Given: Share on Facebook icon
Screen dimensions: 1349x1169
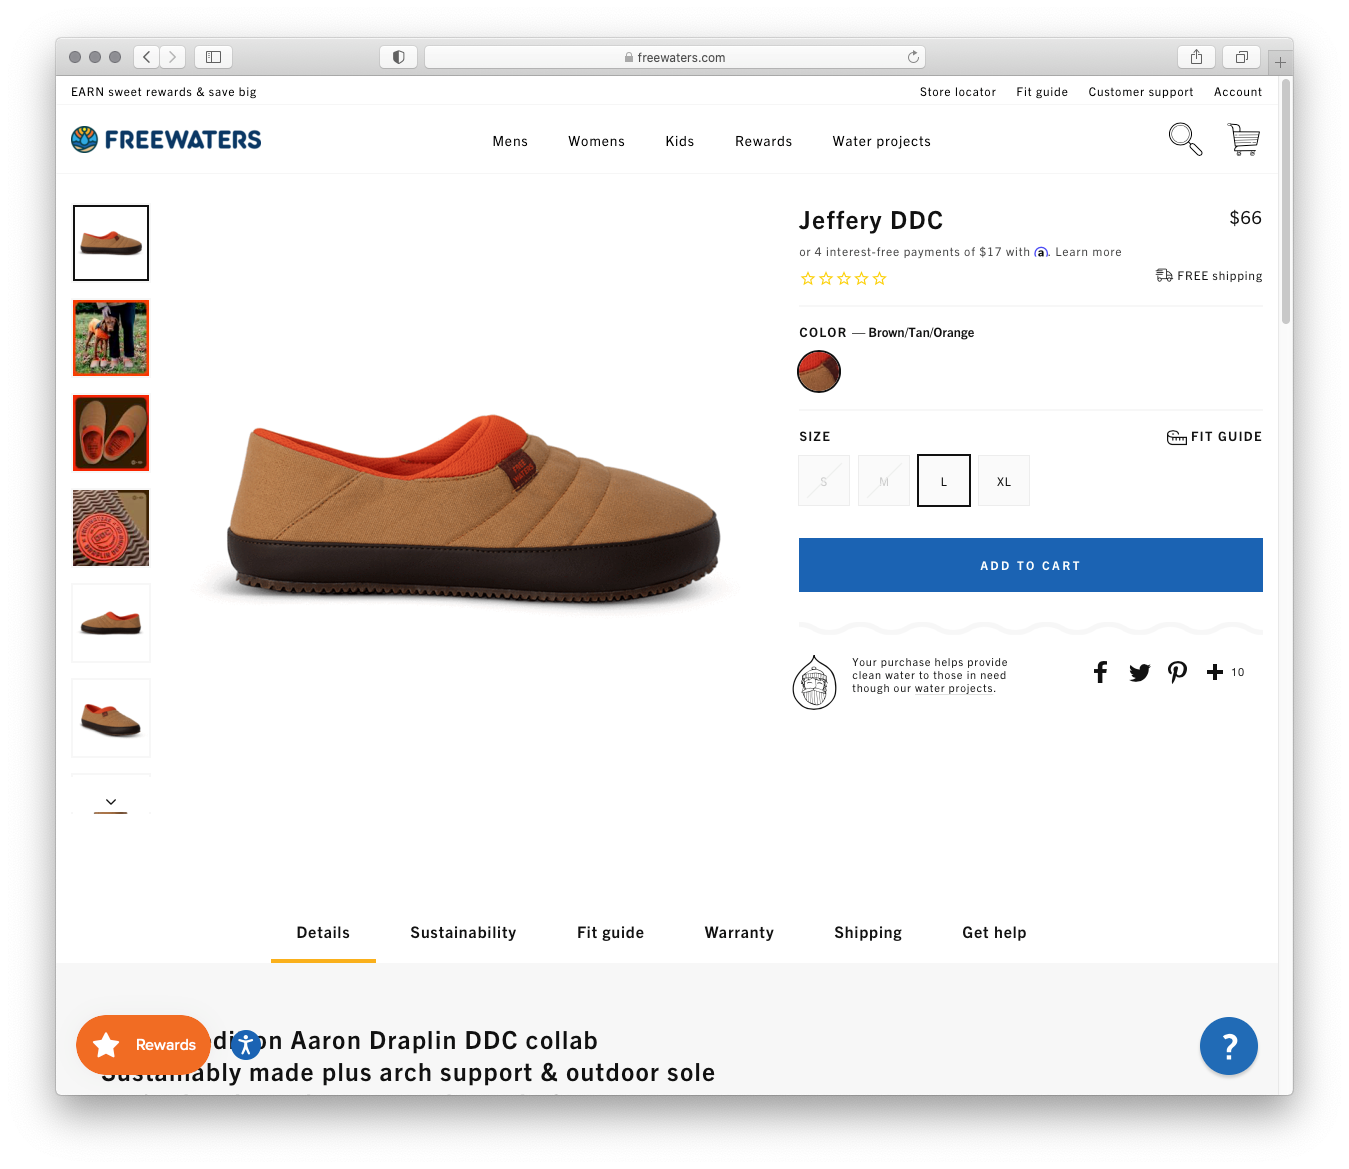Looking at the screenshot, I should (1100, 672).
